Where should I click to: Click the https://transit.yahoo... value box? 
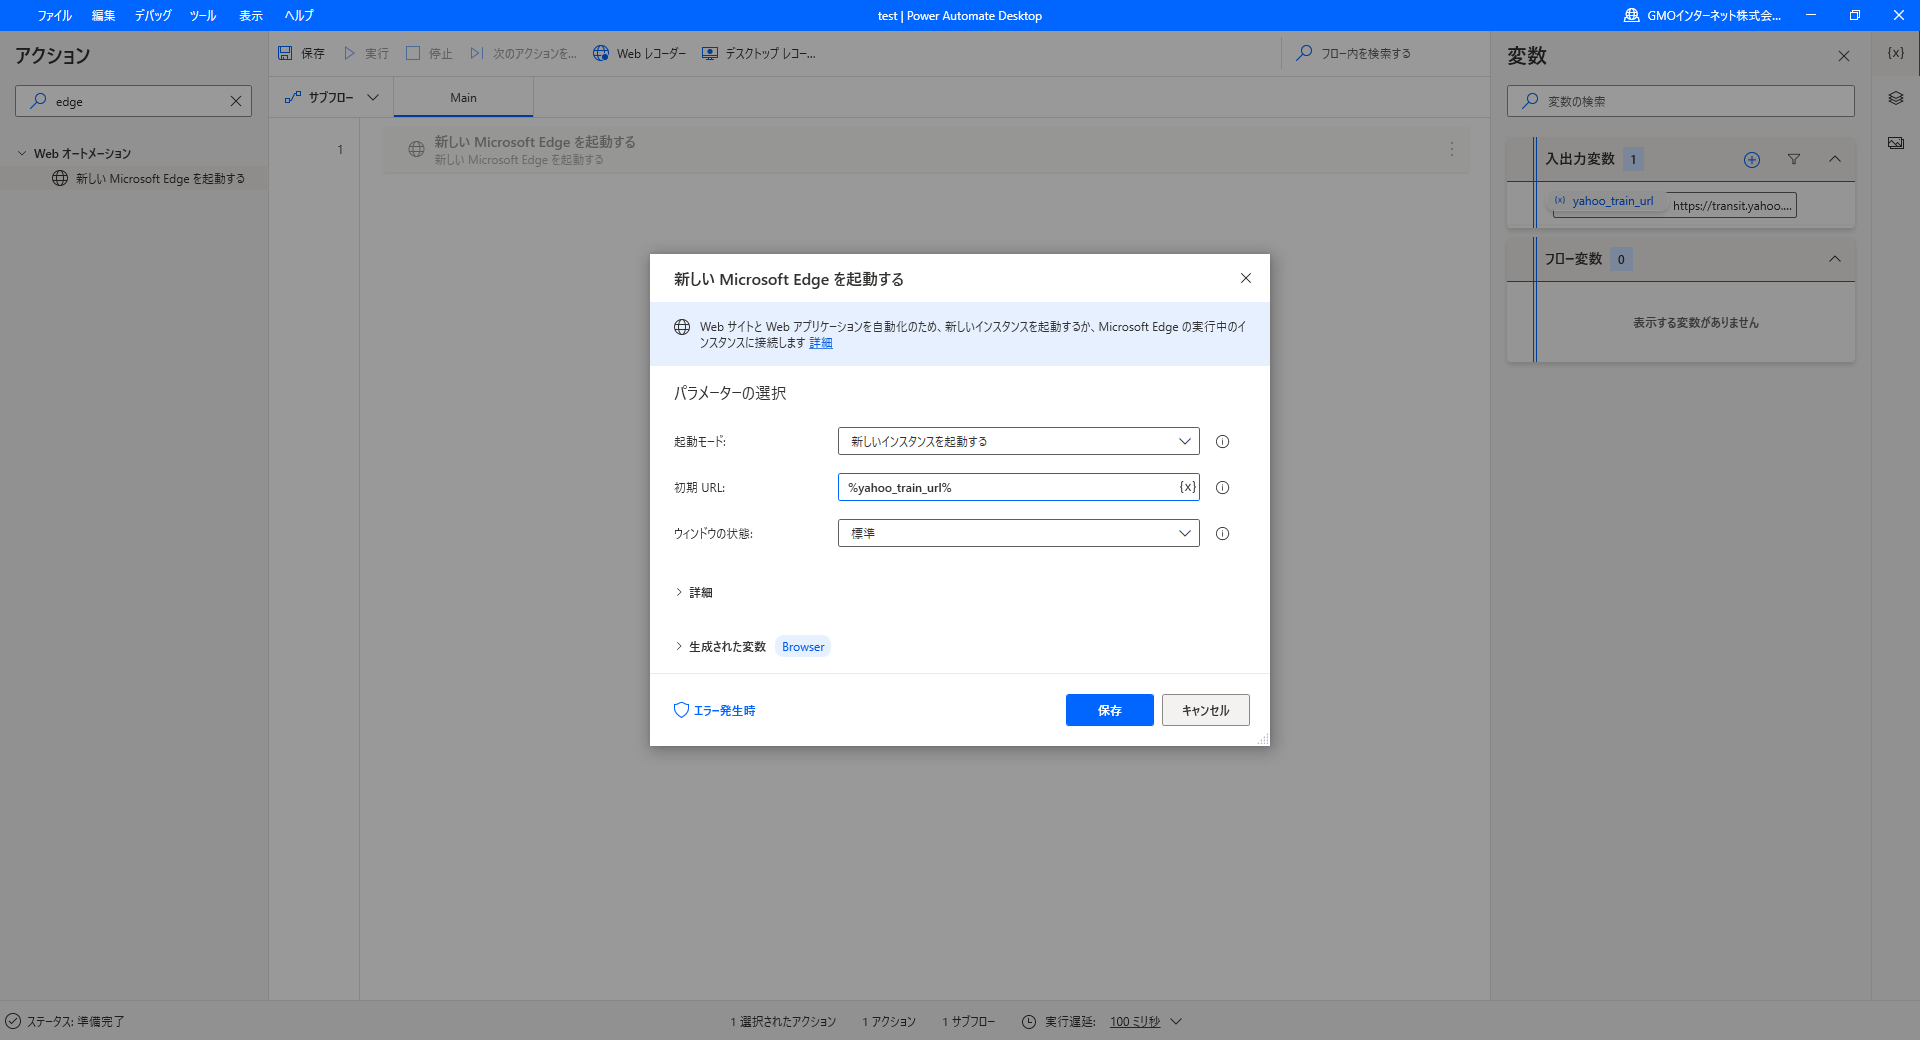1733,205
